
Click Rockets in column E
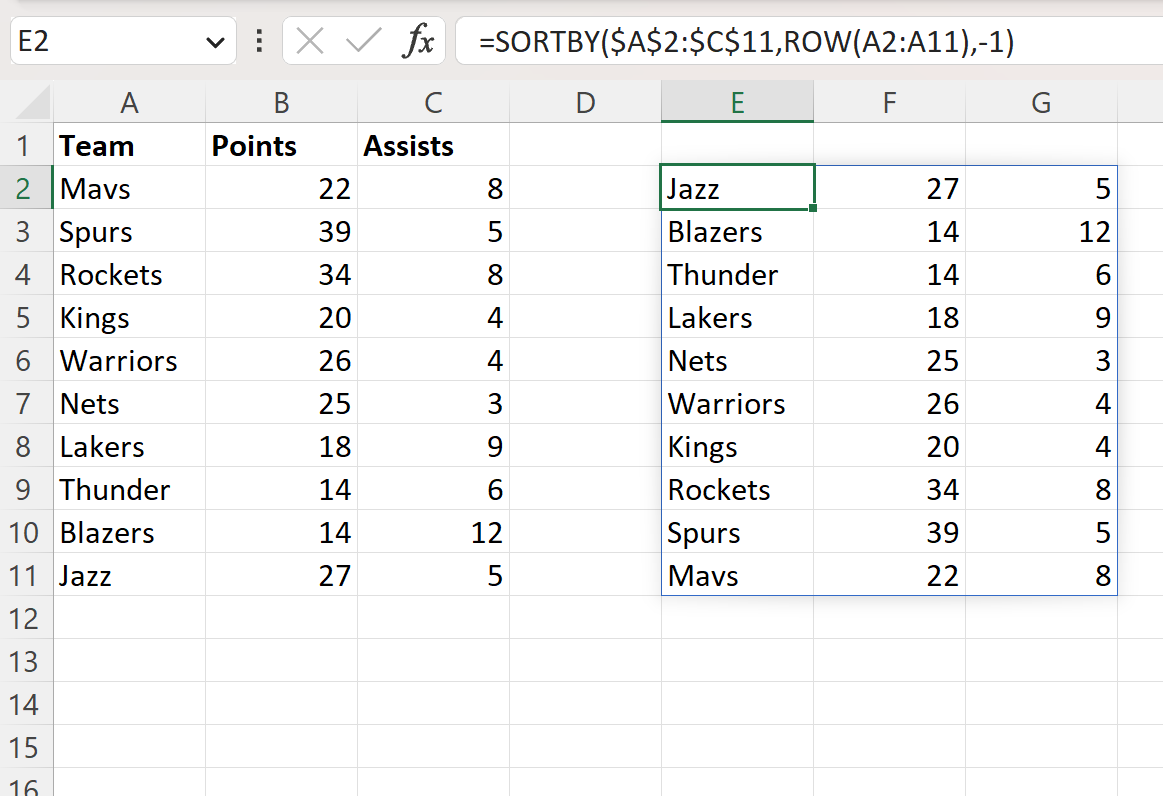click(x=737, y=490)
